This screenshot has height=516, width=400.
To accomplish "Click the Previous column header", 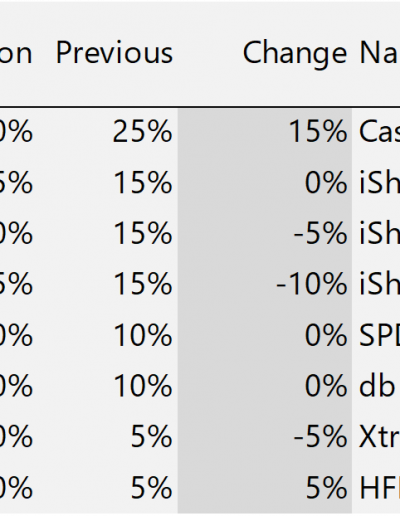I will click(x=114, y=52).
